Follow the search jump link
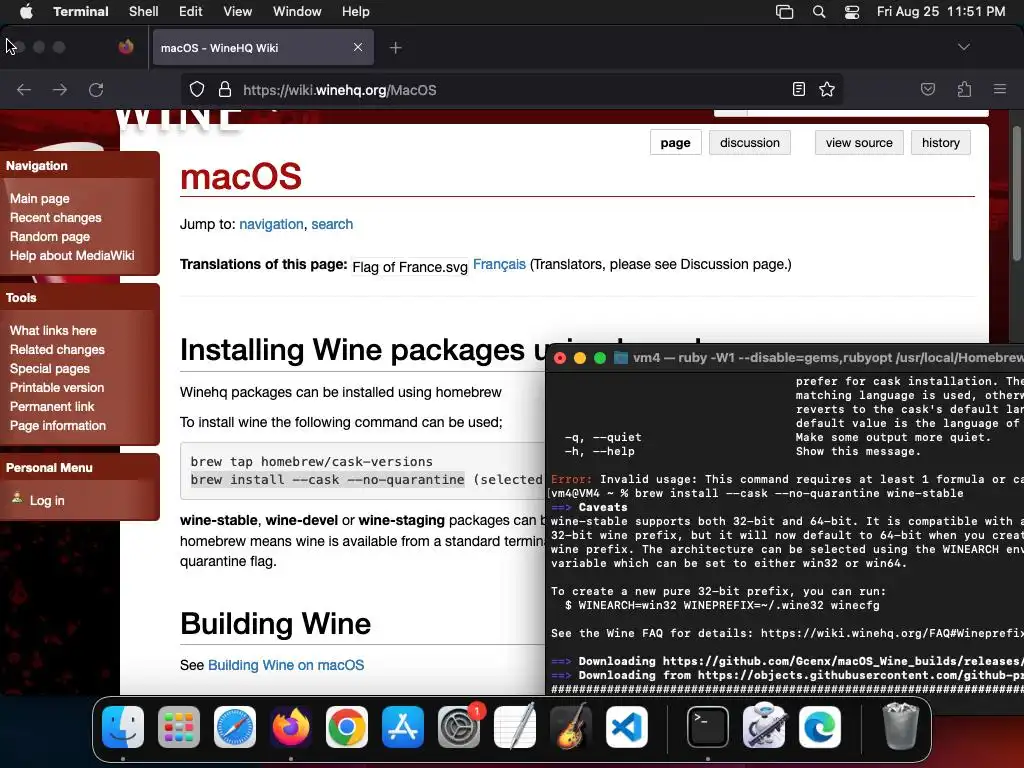The height and width of the screenshot is (768, 1024). coord(332,224)
